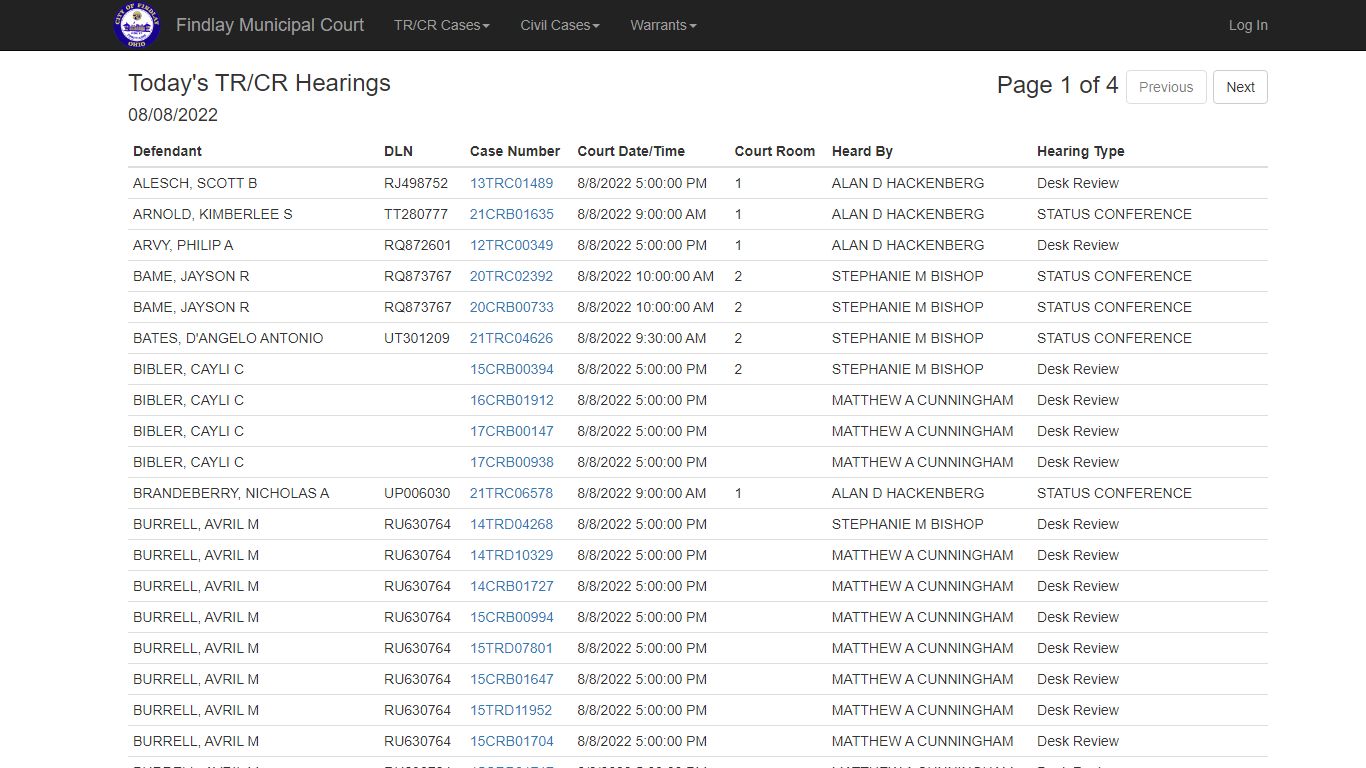
Task: Expand the Civil Cases dropdown menu
Action: [x=560, y=25]
